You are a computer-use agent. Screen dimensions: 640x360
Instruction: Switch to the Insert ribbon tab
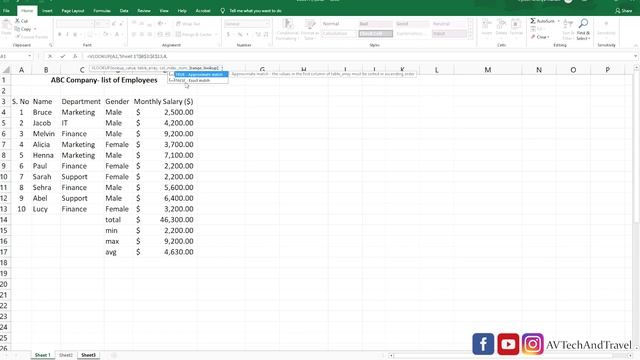(x=47, y=11)
